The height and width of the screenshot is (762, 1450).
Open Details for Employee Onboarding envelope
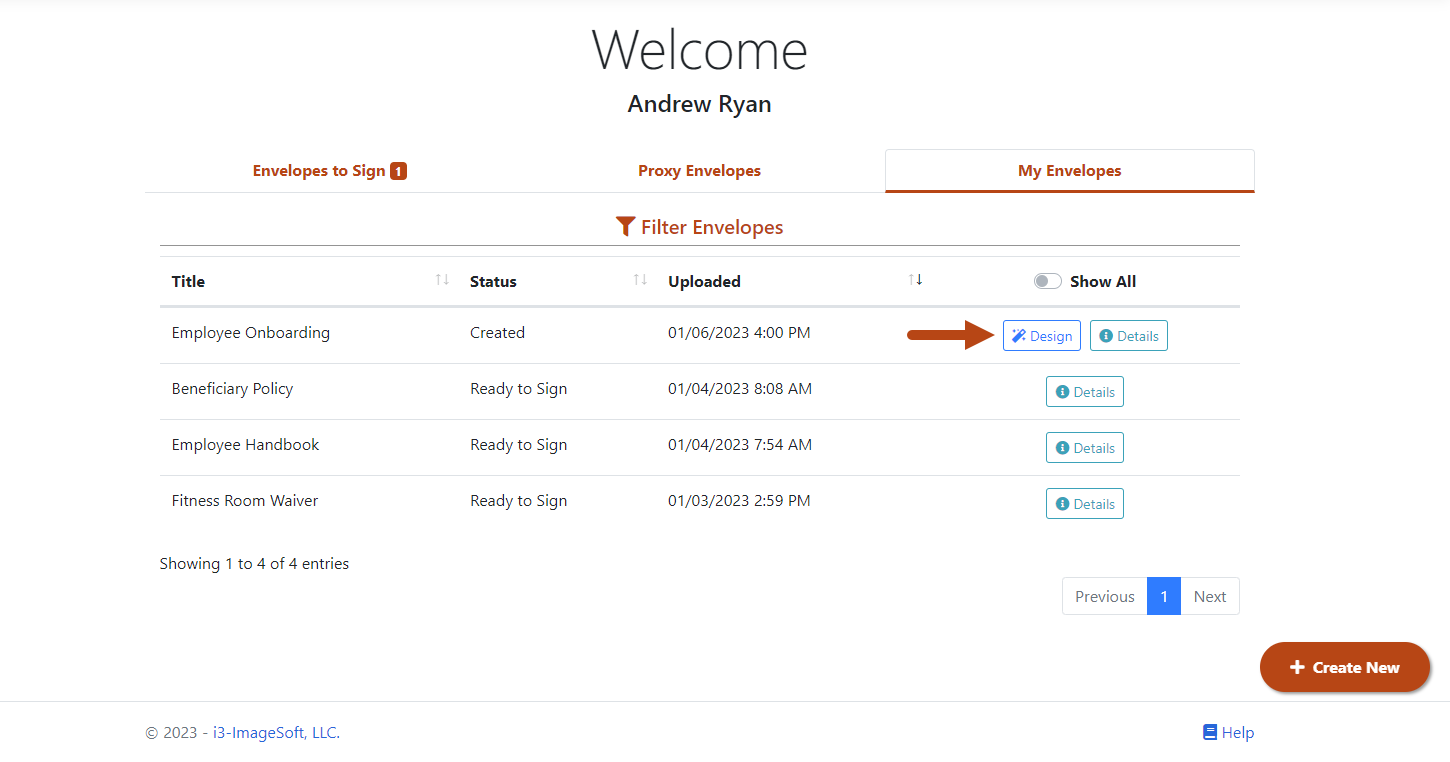pos(1128,336)
